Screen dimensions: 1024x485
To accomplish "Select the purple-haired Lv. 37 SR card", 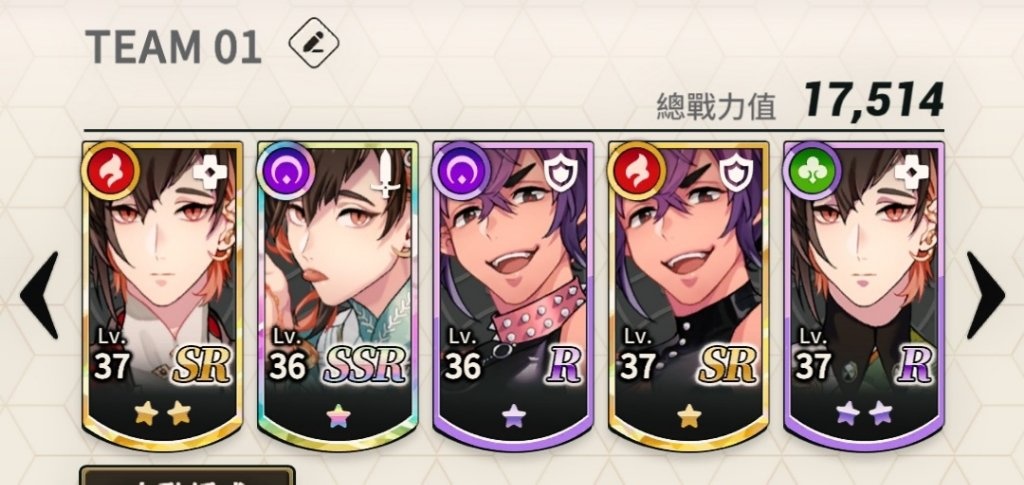I will point(688,295).
